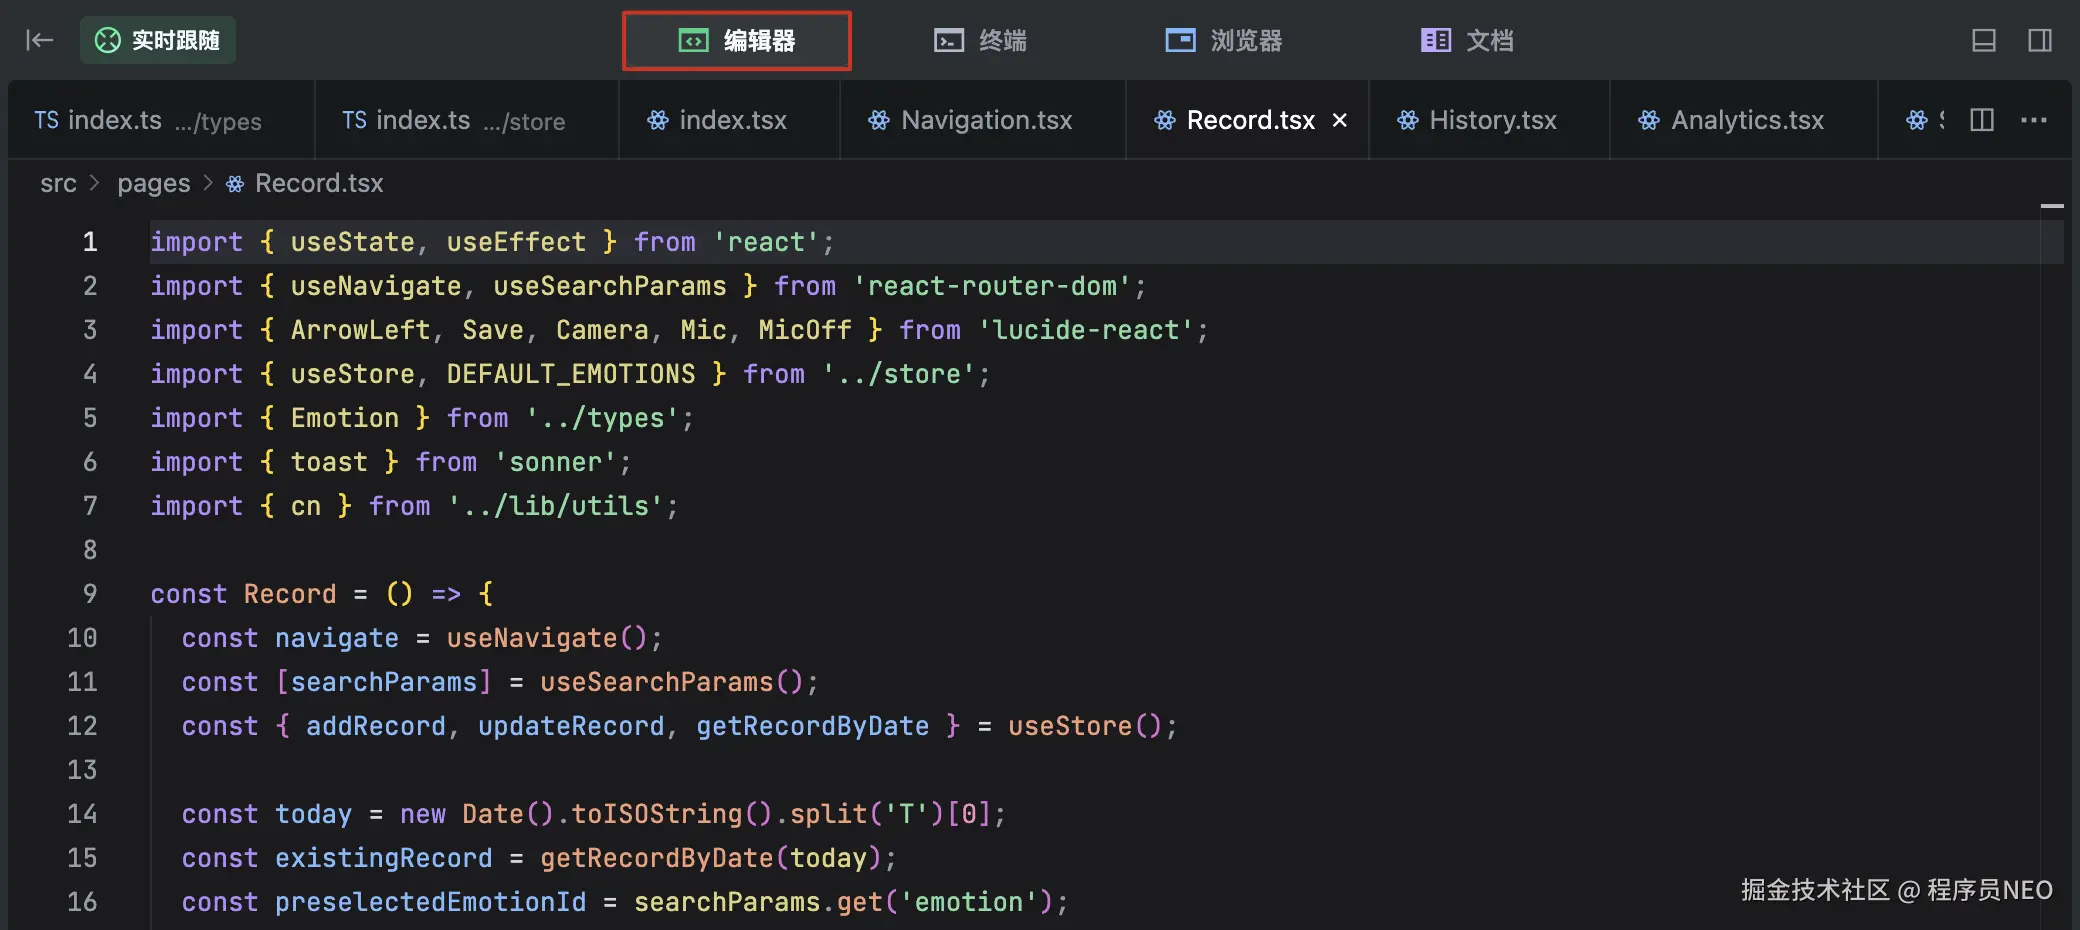Click '../lib/utils' string on line 7

555,506
